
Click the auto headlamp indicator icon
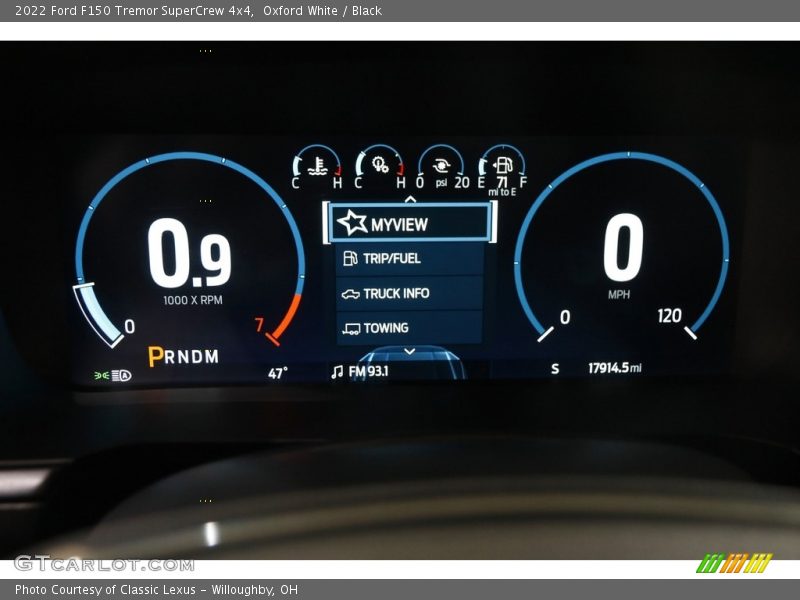click(121, 376)
